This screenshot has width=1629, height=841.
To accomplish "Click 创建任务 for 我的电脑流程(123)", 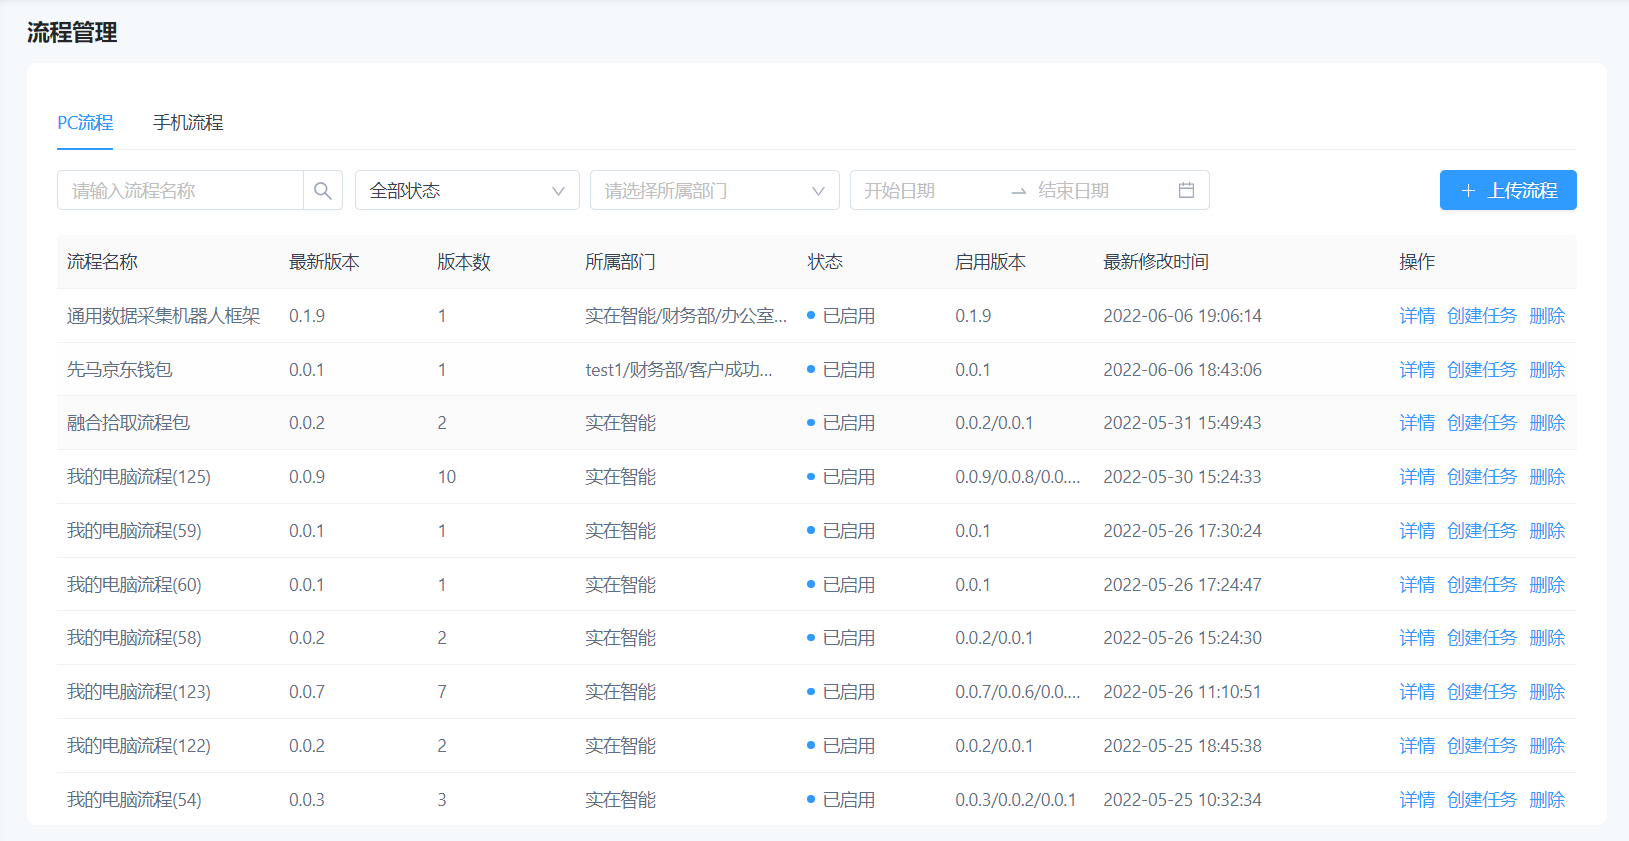I will coord(1481,692).
